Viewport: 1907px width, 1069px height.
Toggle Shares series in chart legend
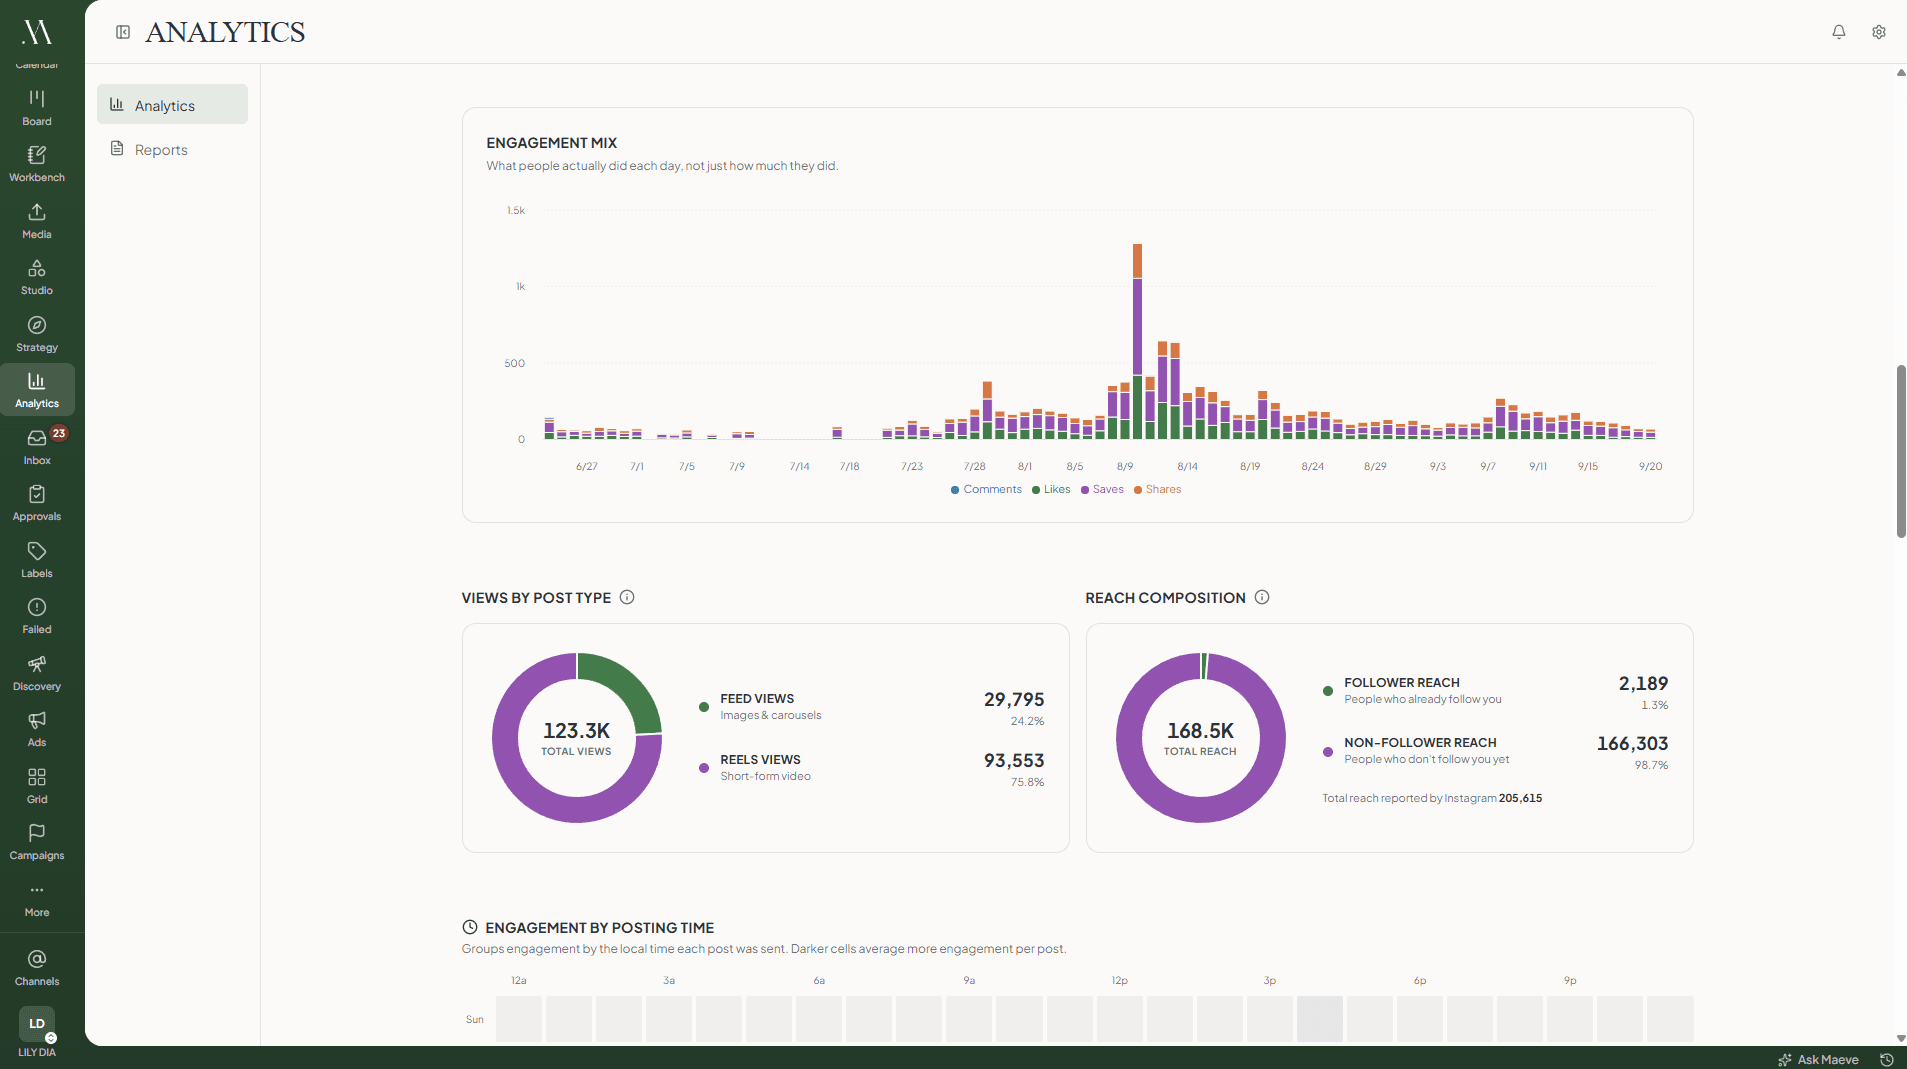click(x=1157, y=489)
